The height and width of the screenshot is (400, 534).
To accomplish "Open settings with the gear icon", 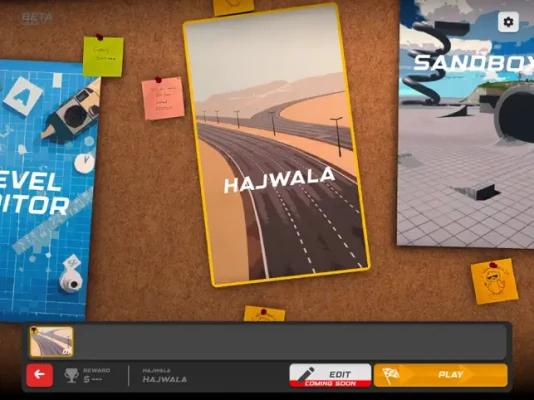I will coord(508,22).
